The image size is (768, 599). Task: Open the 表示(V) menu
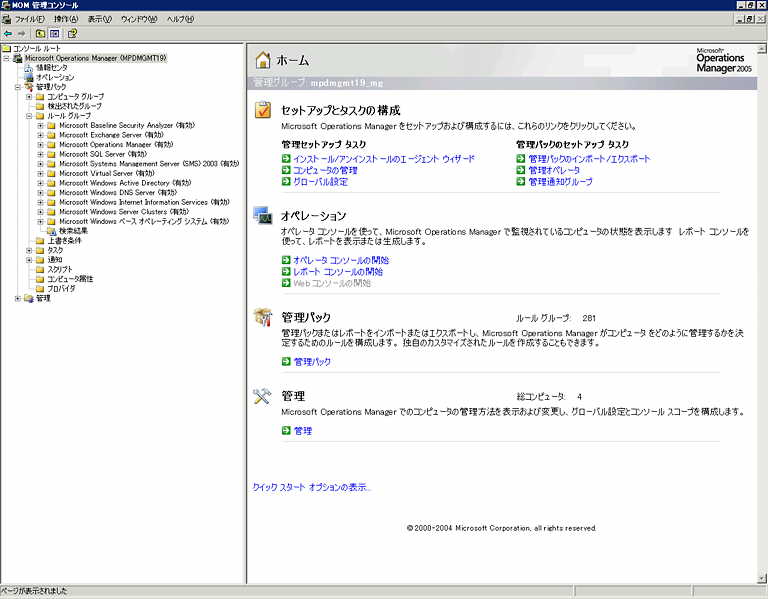[x=99, y=19]
